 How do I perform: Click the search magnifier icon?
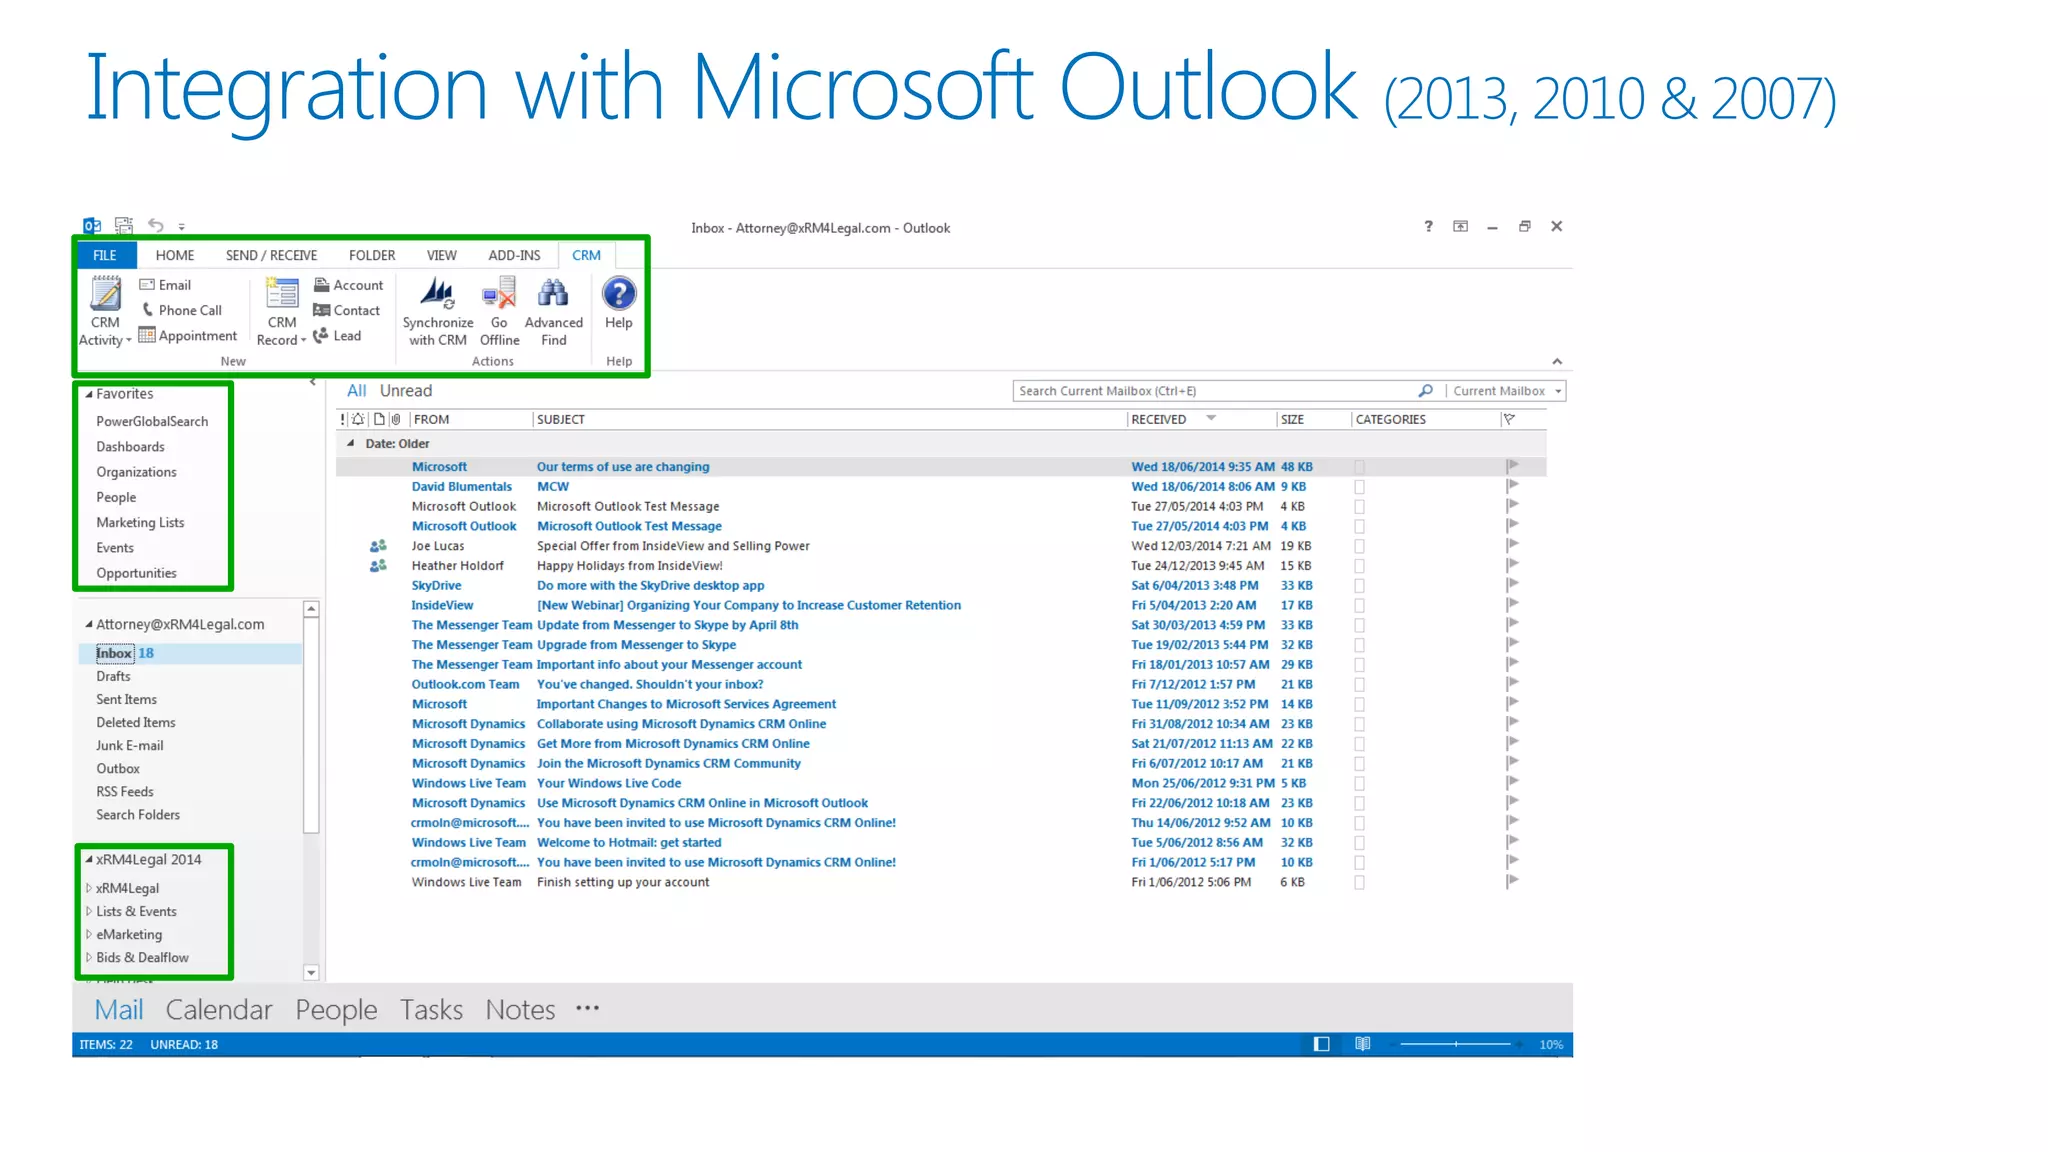(1425, 391)
